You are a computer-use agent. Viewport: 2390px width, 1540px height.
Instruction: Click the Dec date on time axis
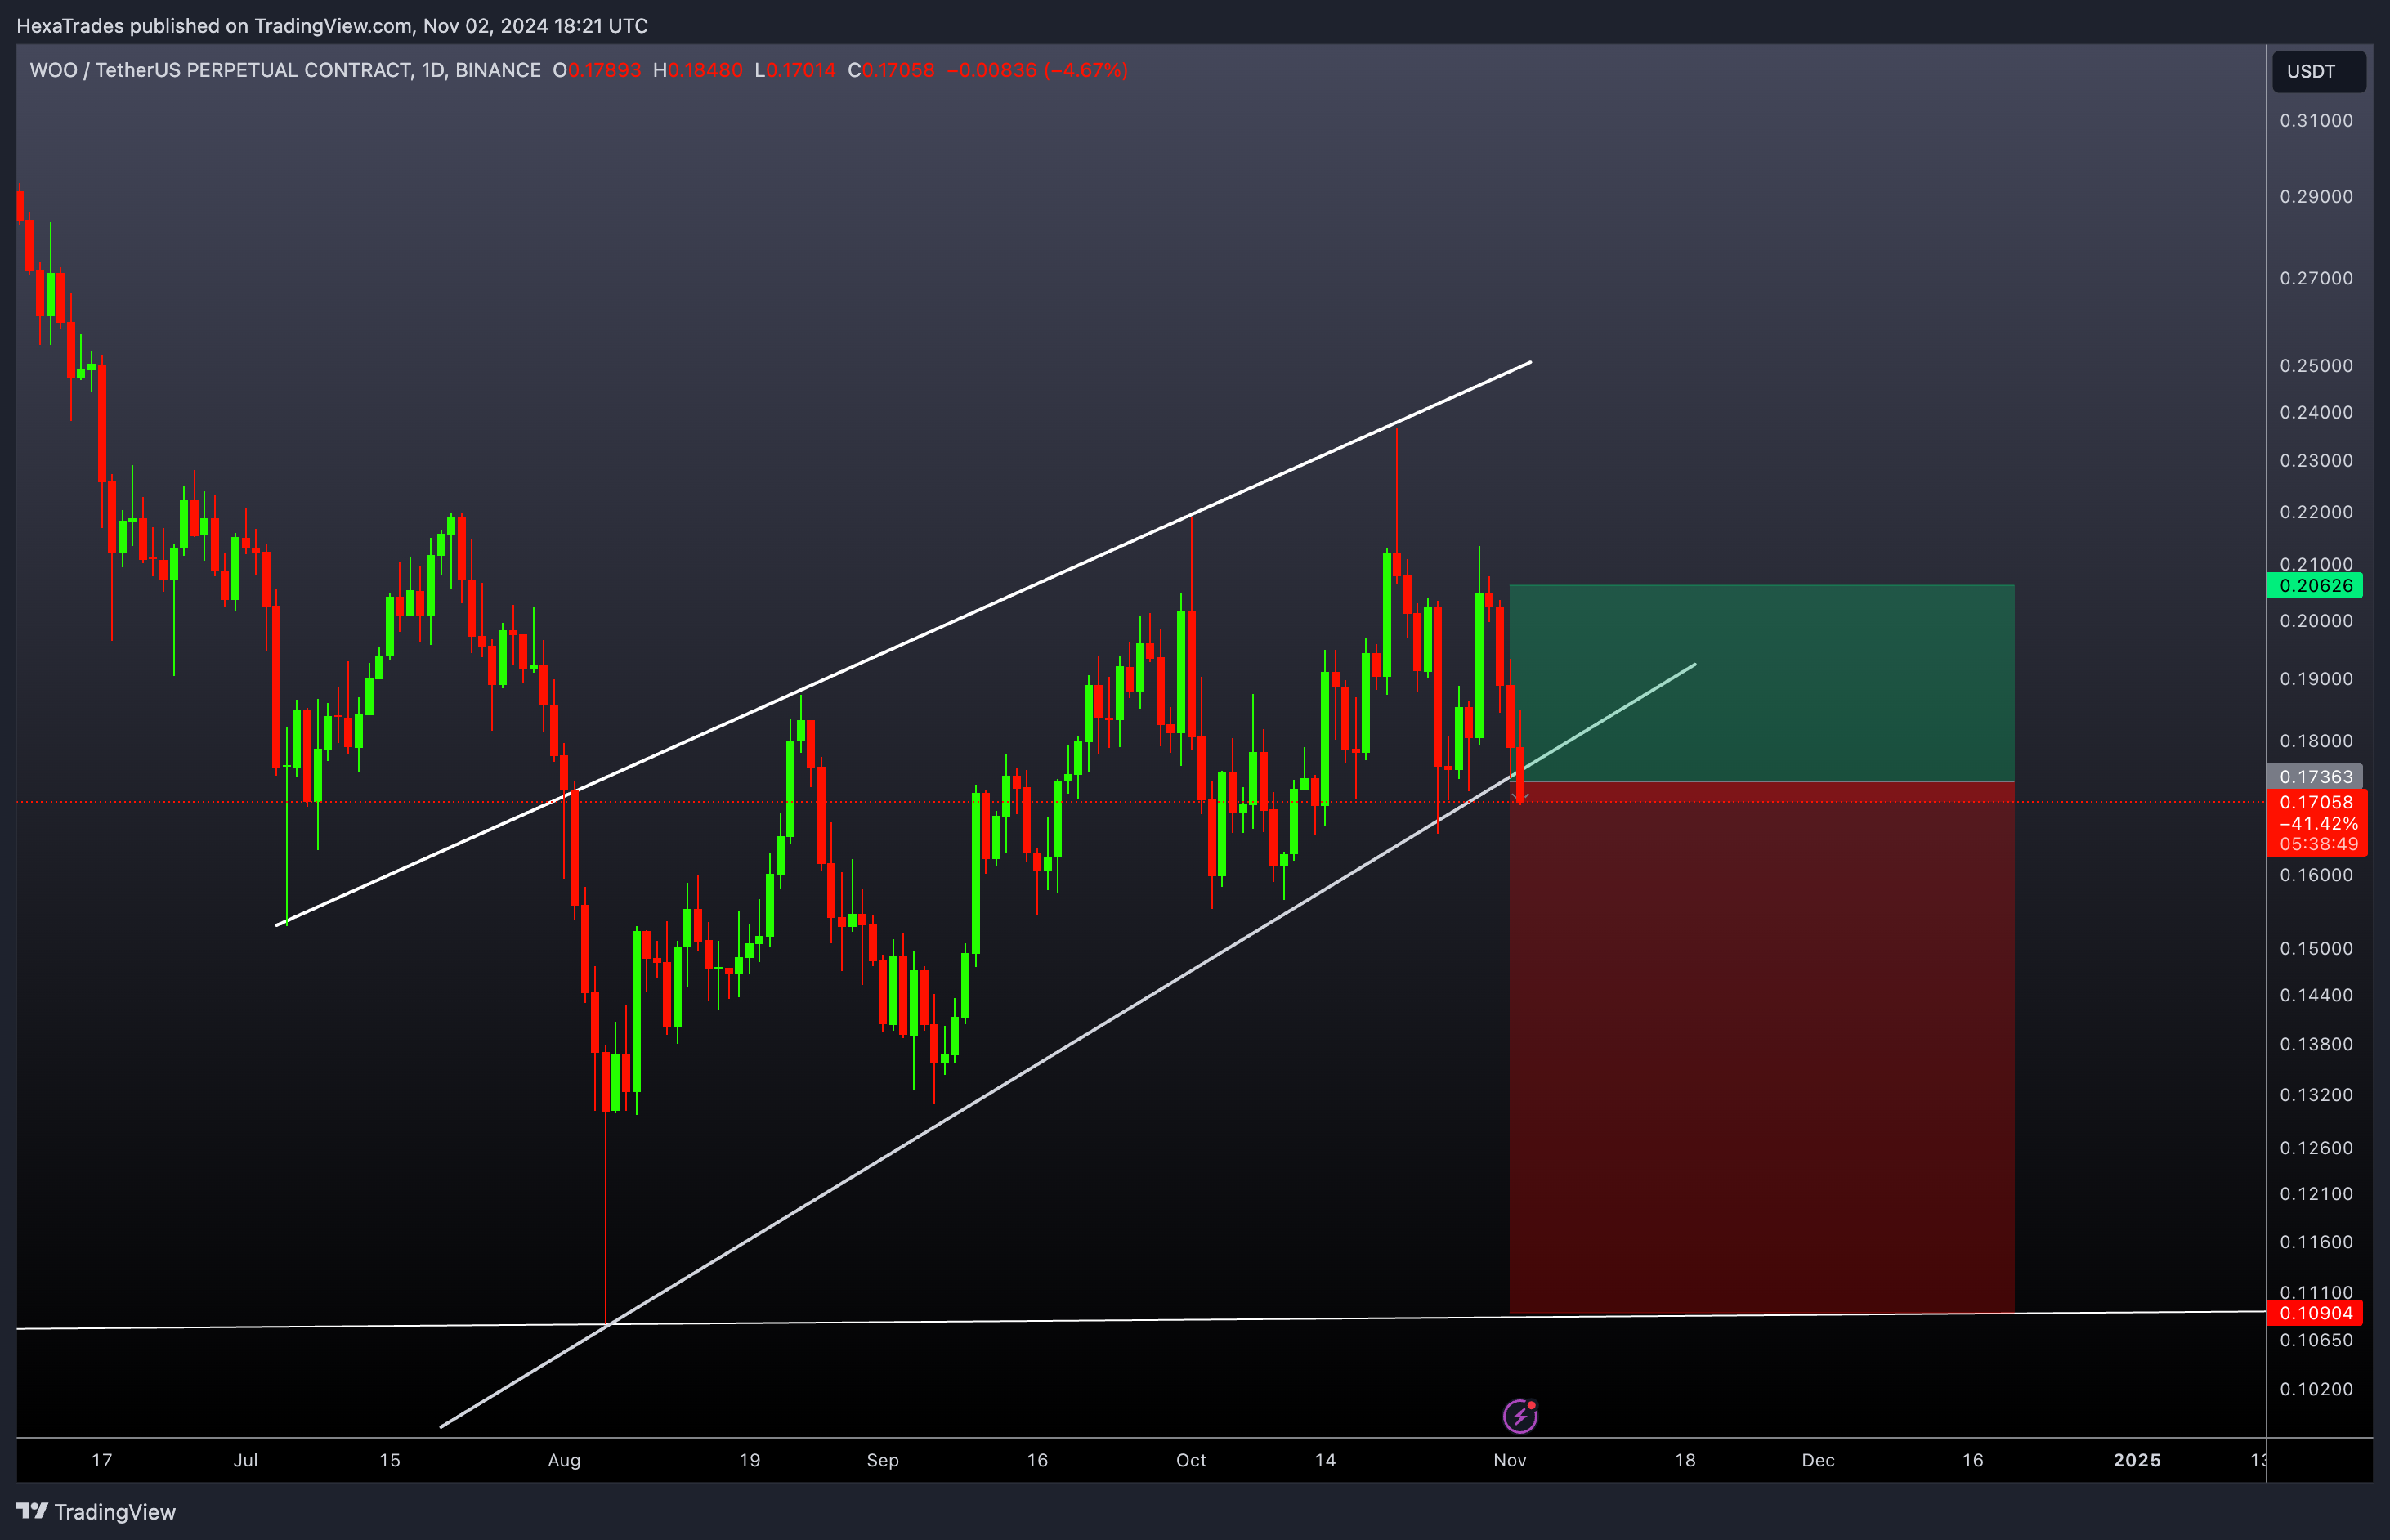click(1817, 1460)
